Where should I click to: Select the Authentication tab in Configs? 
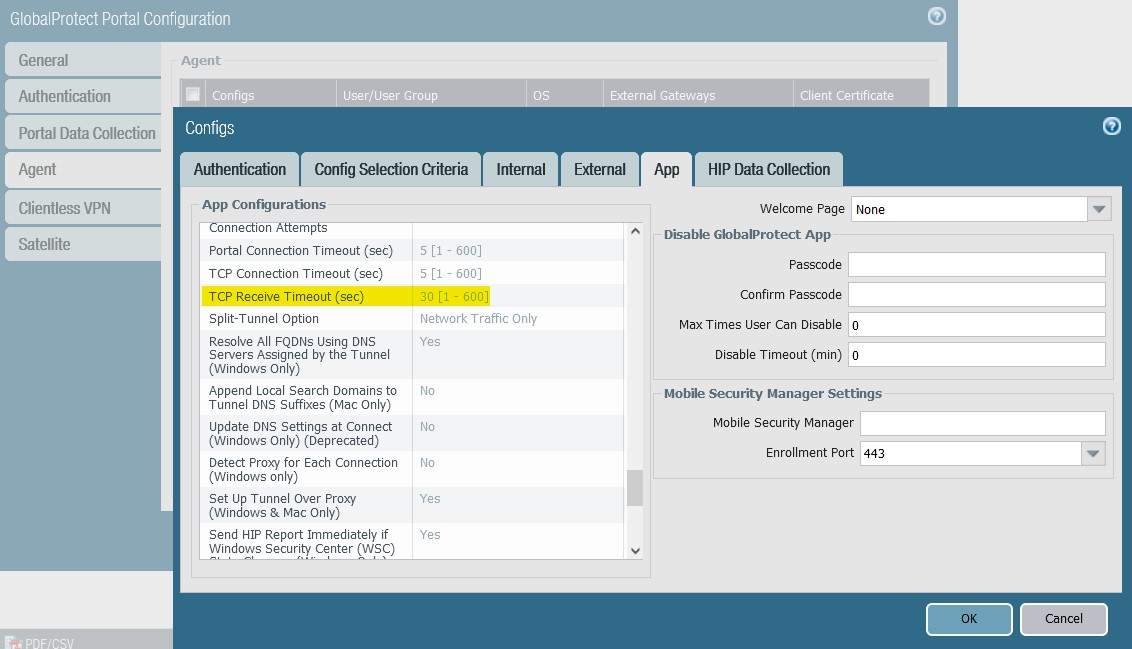[239, 168]
